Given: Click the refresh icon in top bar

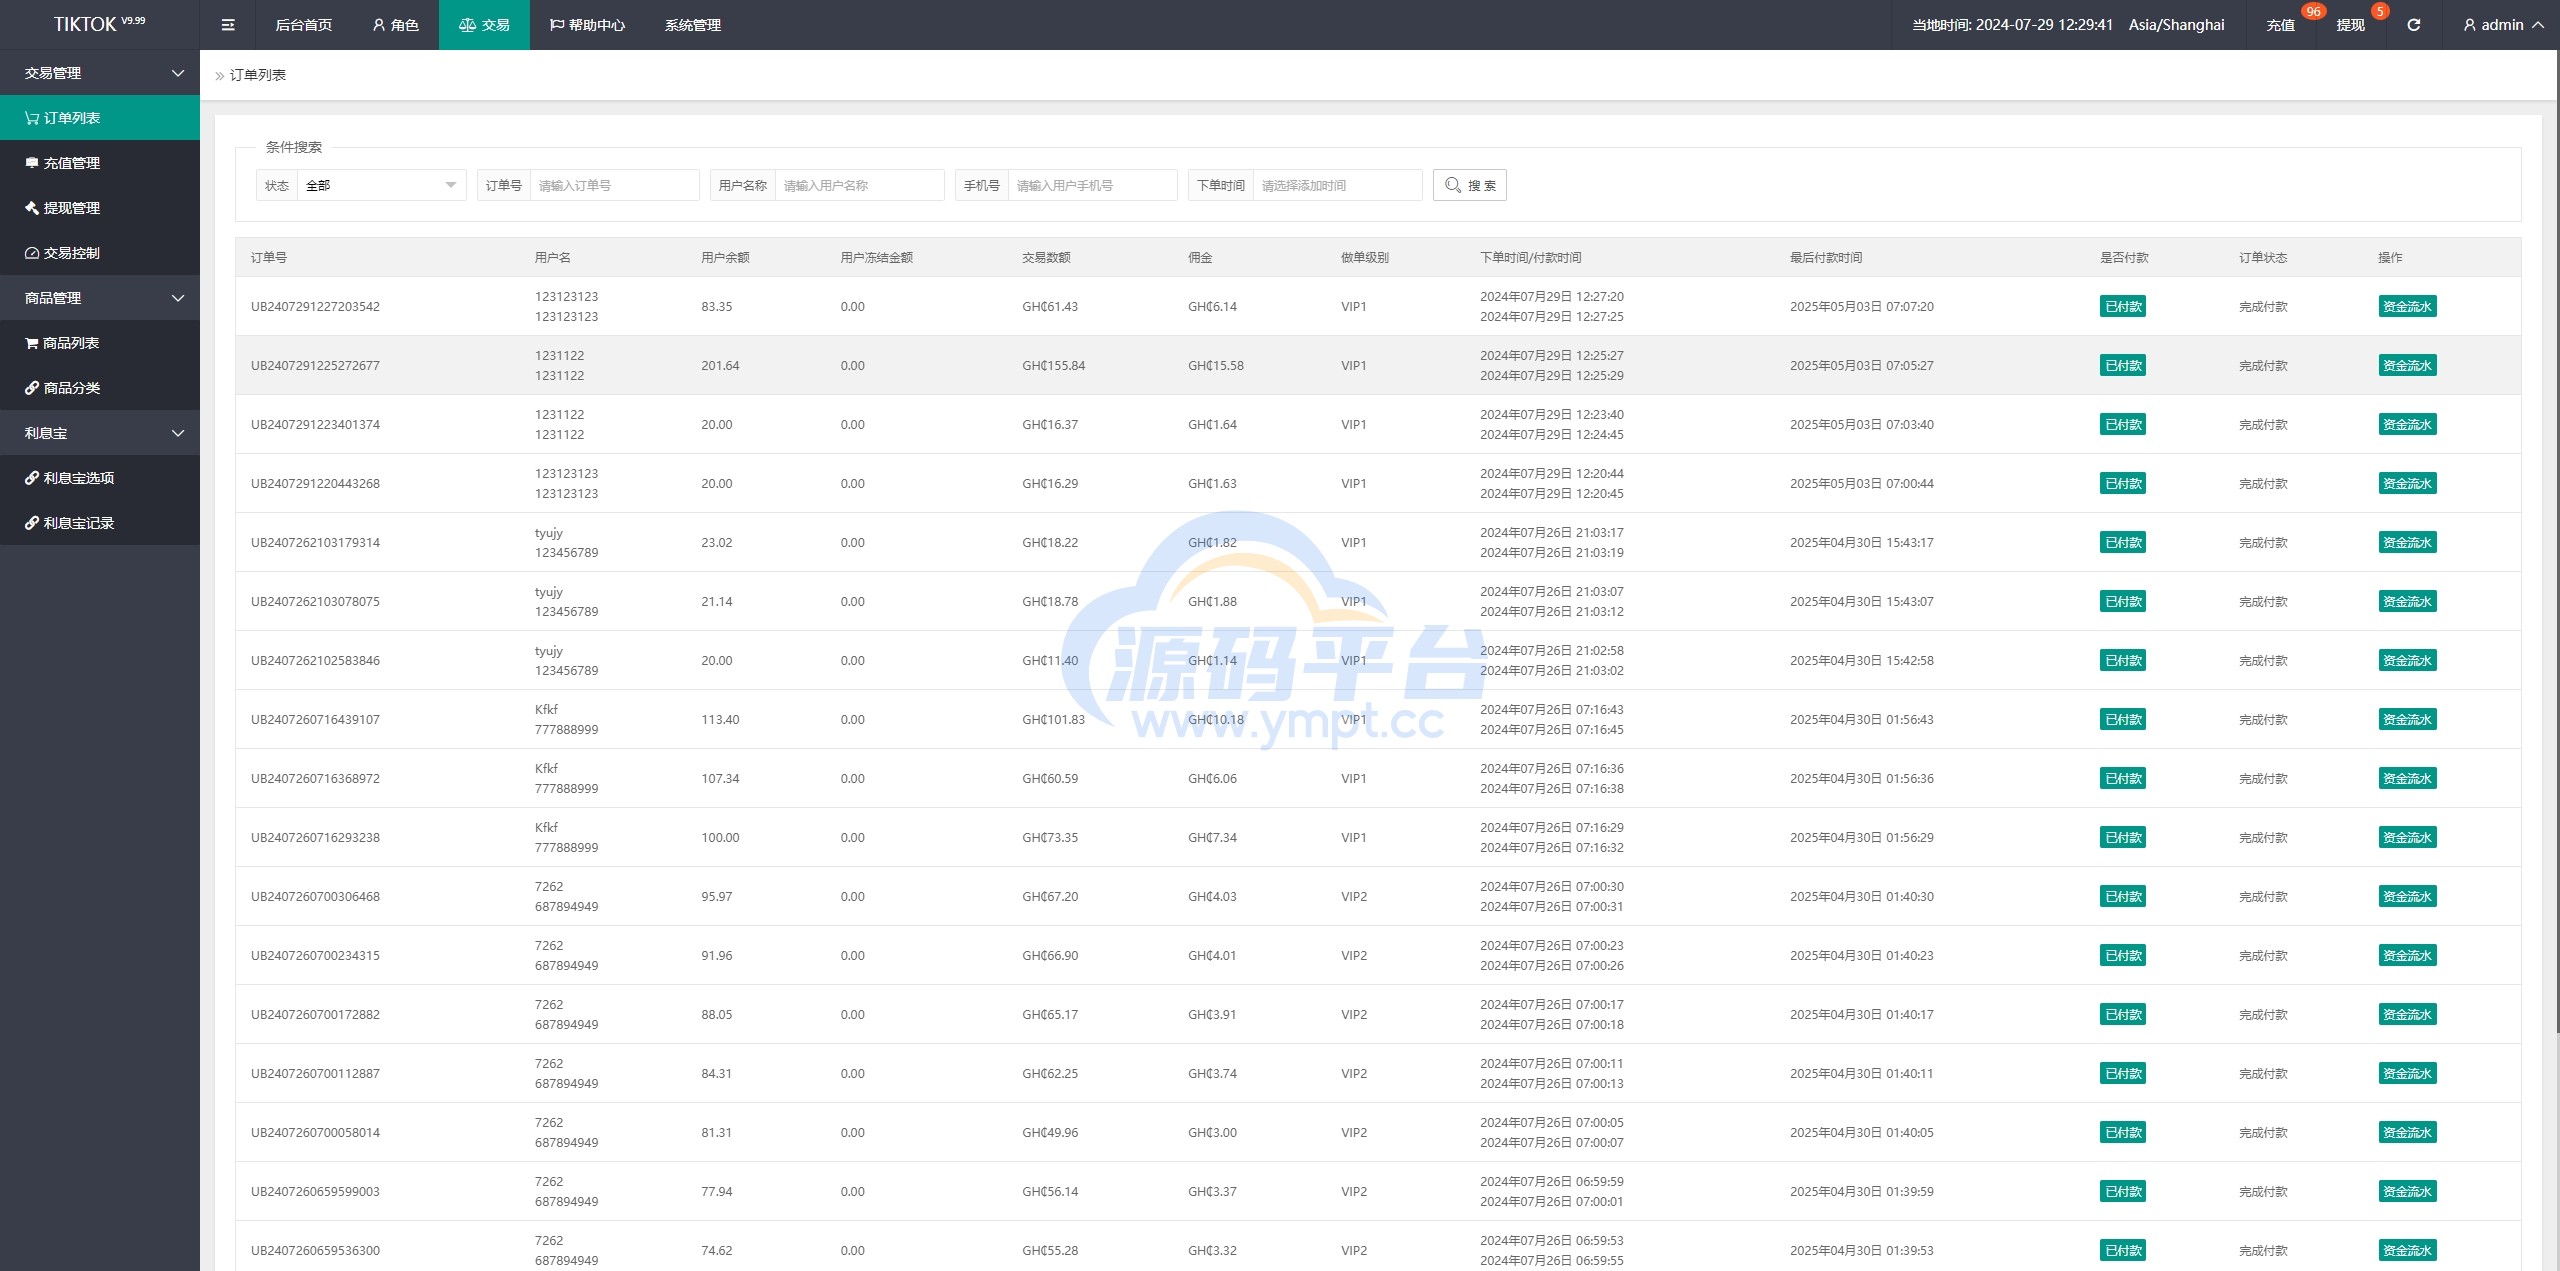Looking at the screenshot, I should pos(2413,25).
